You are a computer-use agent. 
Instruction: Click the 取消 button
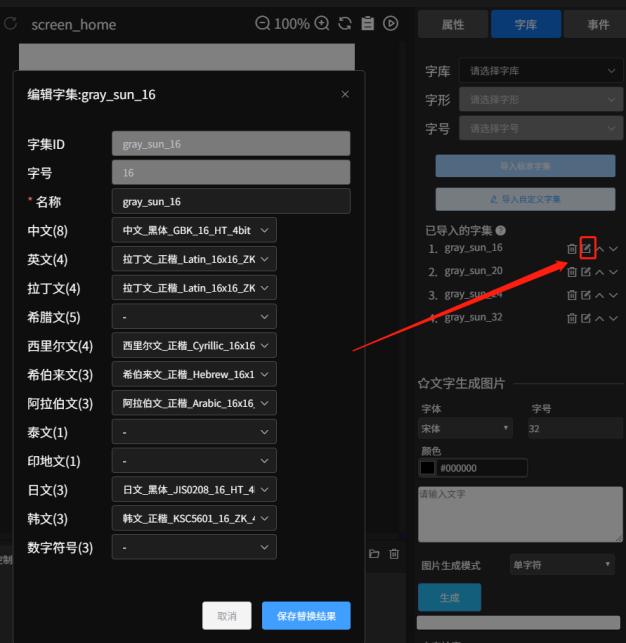(227, 616)
